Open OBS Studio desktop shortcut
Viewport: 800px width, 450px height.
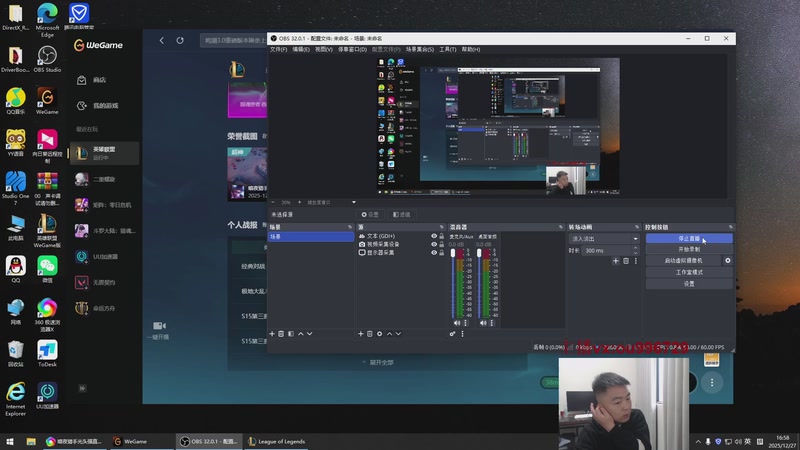(x=47, y=59)
